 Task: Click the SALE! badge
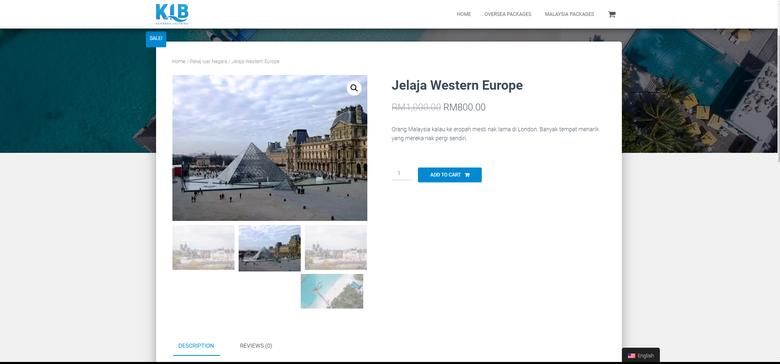[156, 39]
